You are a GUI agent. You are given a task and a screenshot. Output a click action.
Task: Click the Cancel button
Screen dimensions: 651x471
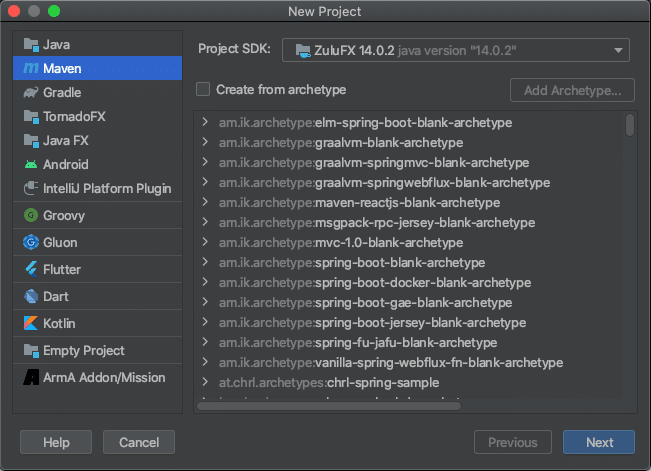coord(139,442)
